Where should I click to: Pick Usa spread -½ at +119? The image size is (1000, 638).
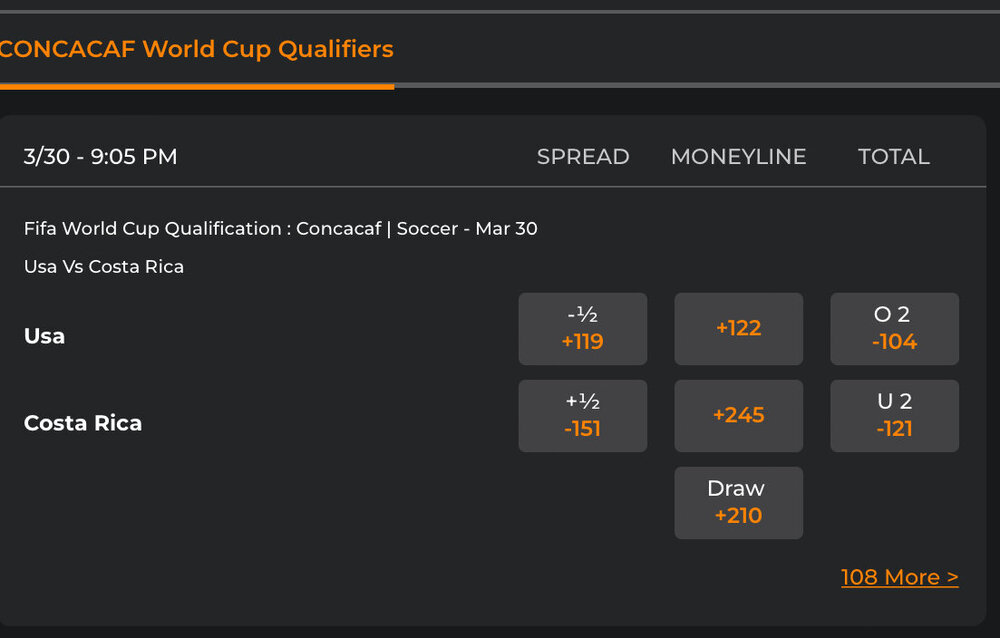[x=582, y=329]
